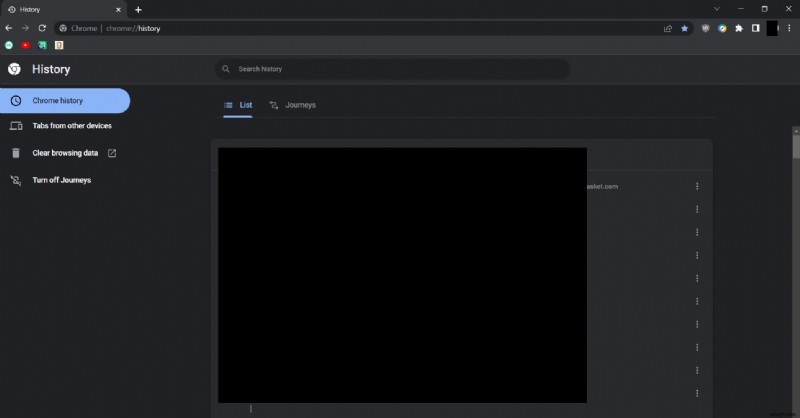Focus the Search history field
Image resolution: width=800 pixels, height=418 pixels.
(x=393, y=69)
